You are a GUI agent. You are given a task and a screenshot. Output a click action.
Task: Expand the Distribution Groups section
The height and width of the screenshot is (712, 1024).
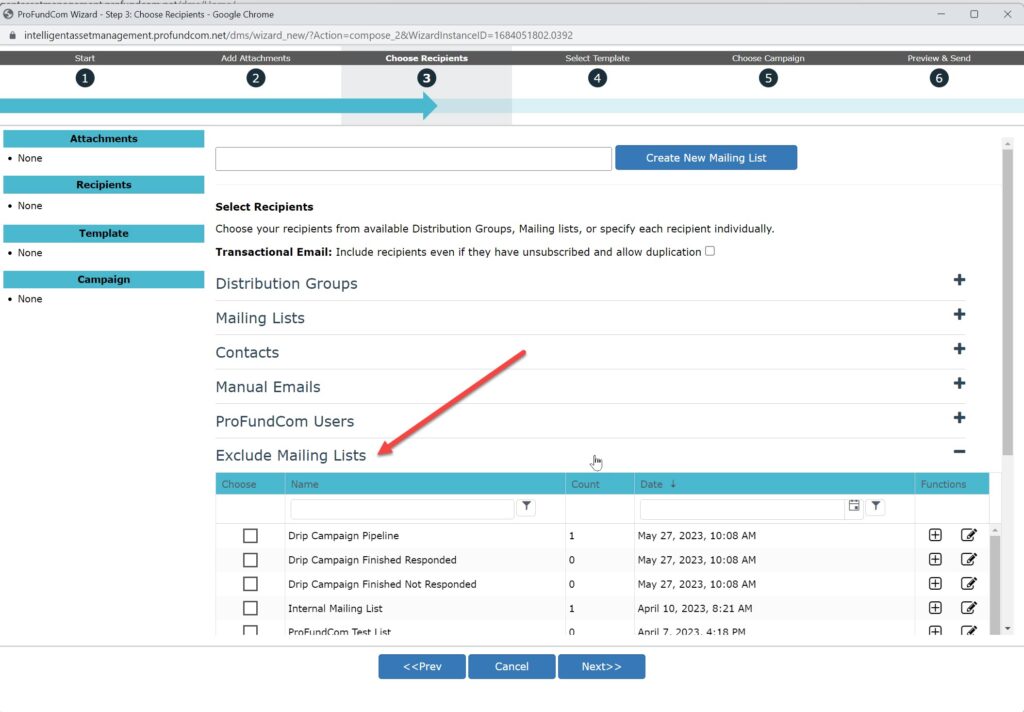(959, 280)
